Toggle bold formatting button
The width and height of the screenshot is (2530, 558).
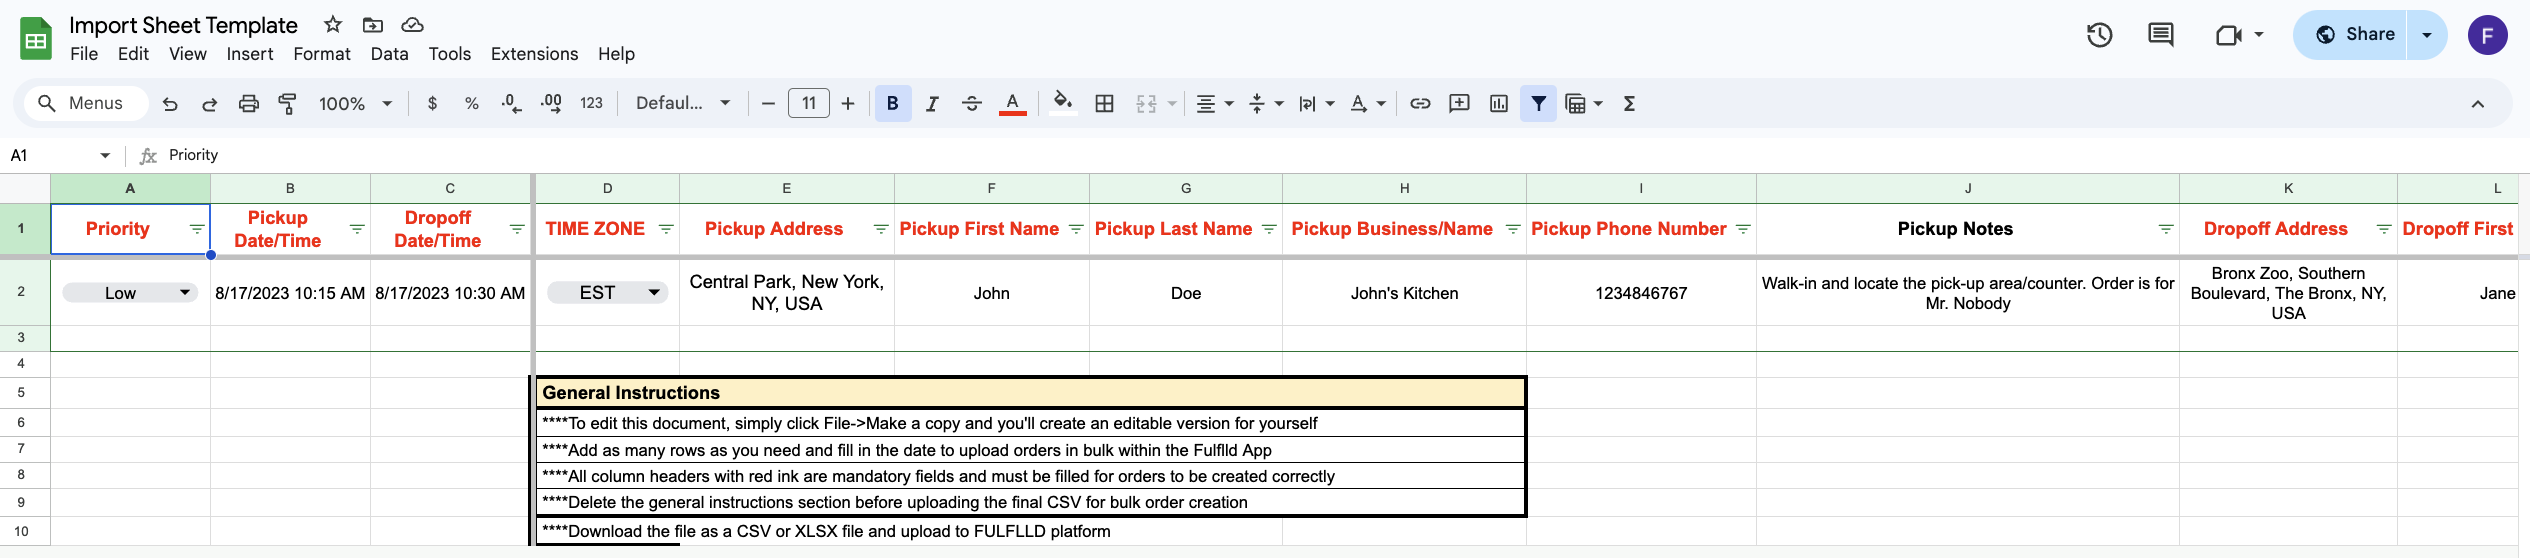point(892,104)
